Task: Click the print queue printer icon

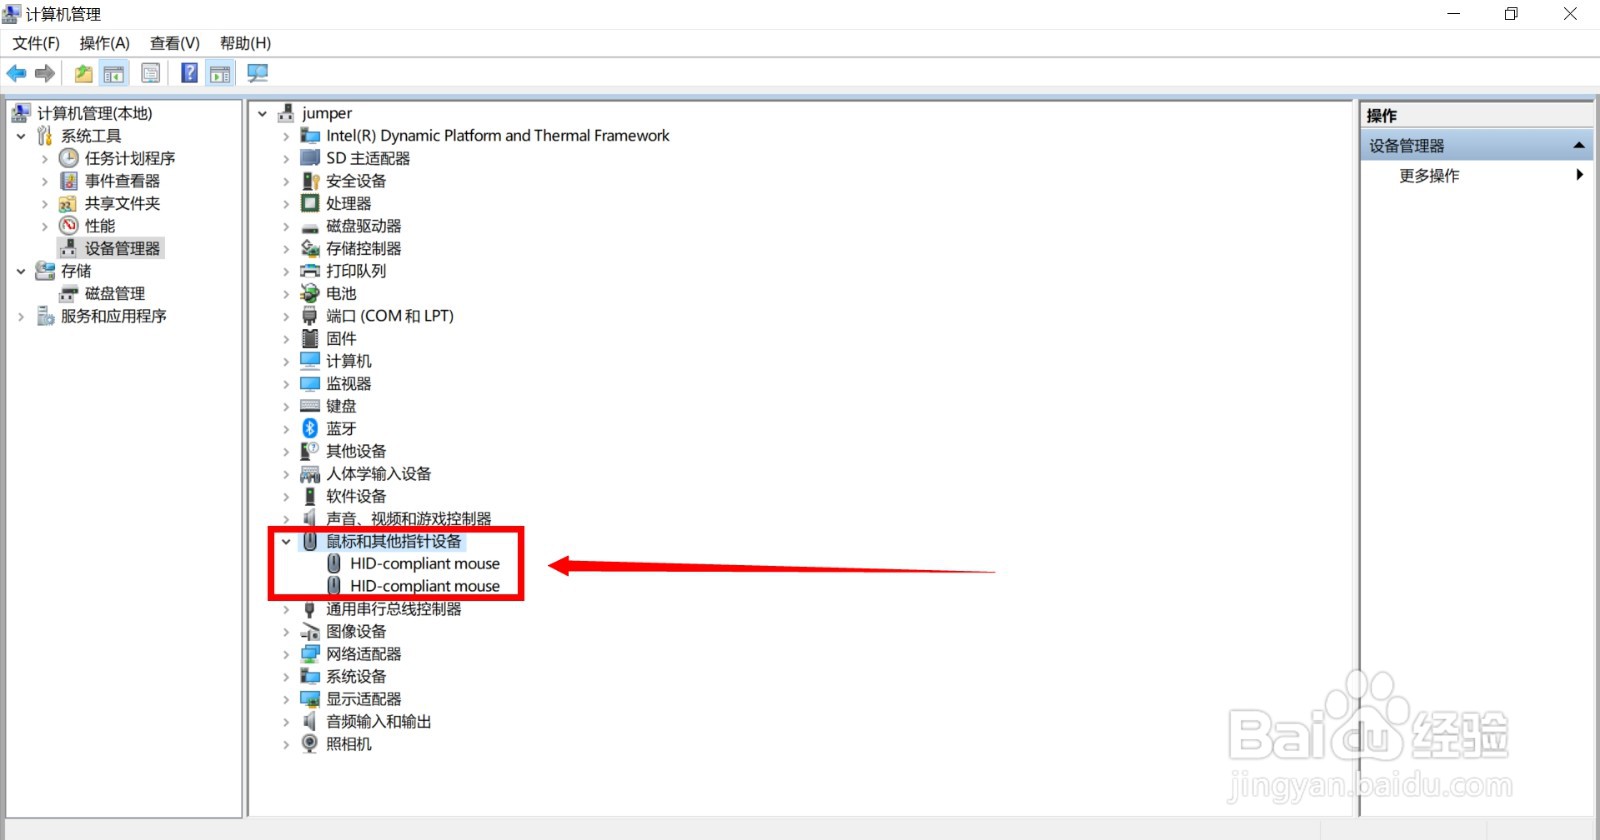Action: tap(310, 271)
